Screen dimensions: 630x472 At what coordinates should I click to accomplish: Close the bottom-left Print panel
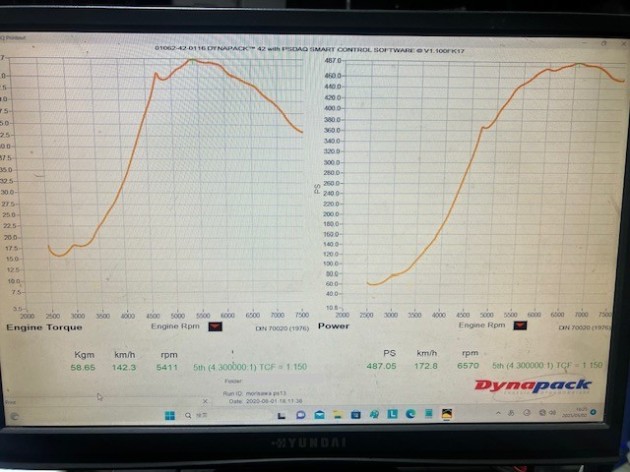pos(205,401)
